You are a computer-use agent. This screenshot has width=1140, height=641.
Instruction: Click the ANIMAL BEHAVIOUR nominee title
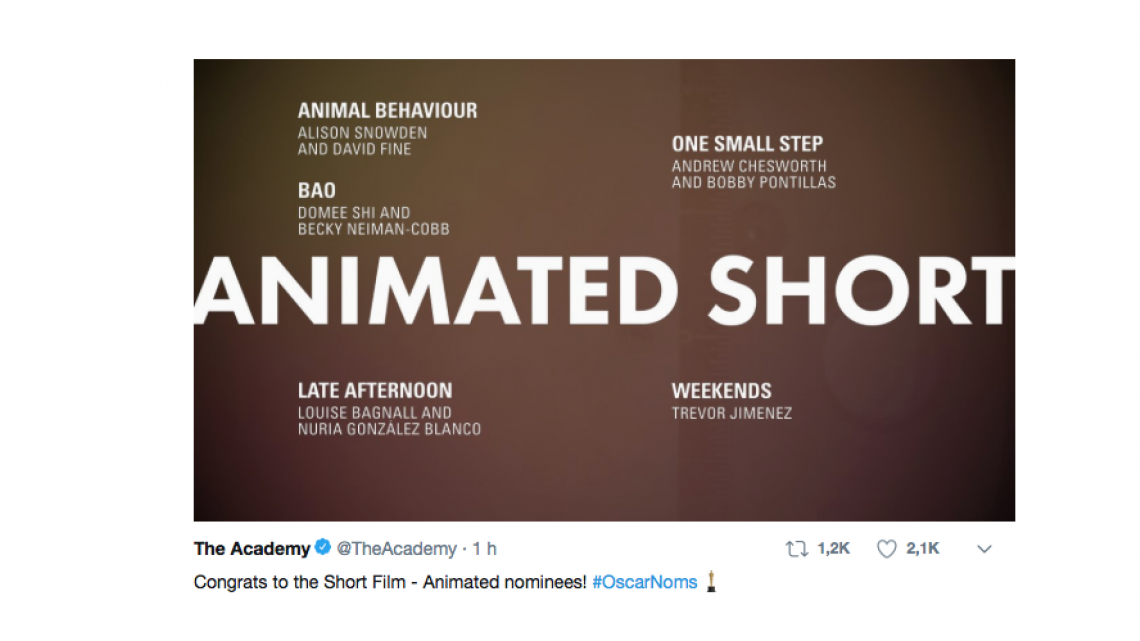(x=388, y=110)
